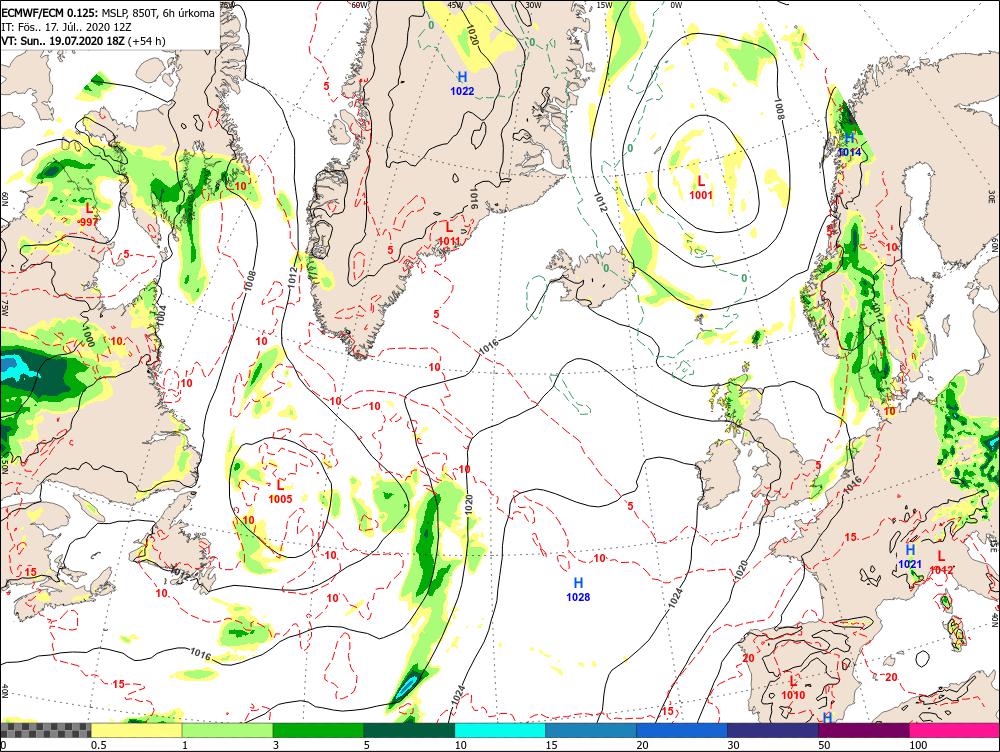Click the '30W' longitude label

point(534,4)
